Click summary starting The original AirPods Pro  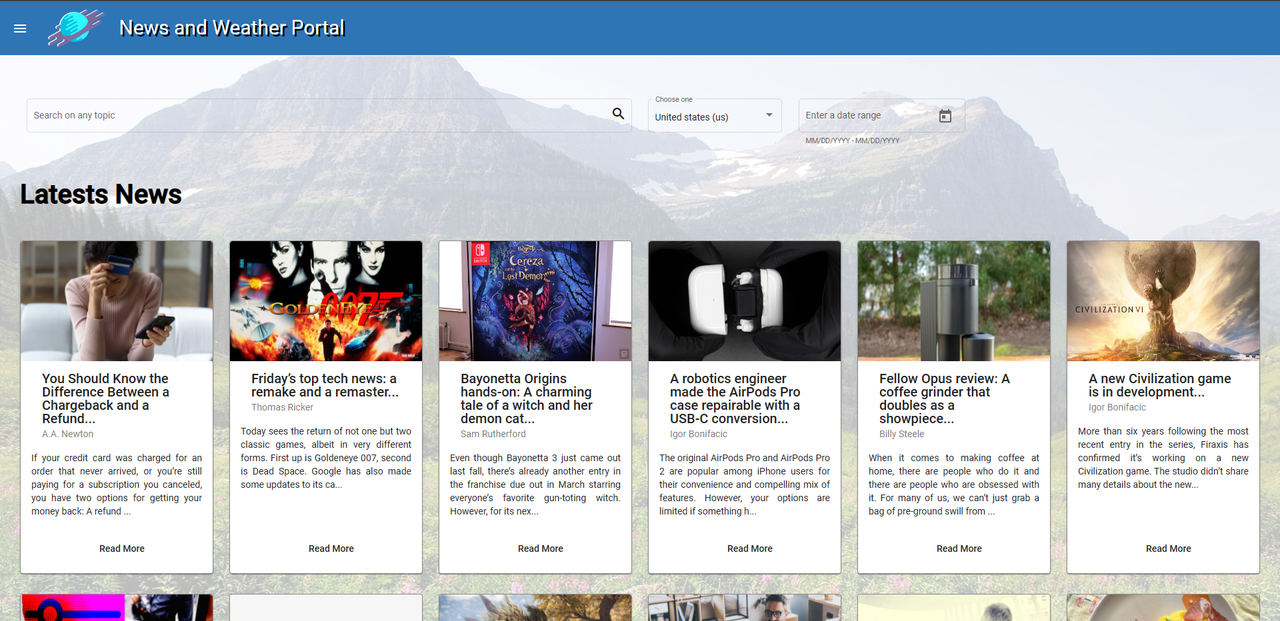[745, 485]
